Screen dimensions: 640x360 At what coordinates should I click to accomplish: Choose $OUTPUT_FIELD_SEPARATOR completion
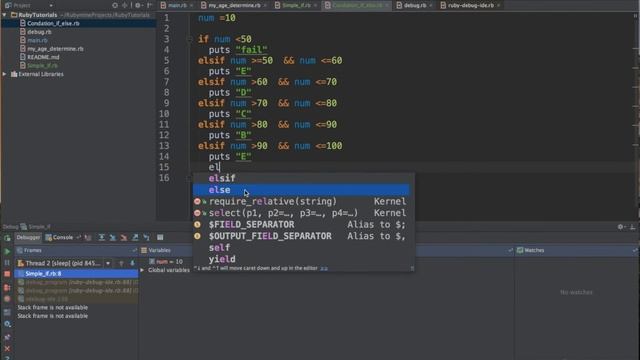301,236
